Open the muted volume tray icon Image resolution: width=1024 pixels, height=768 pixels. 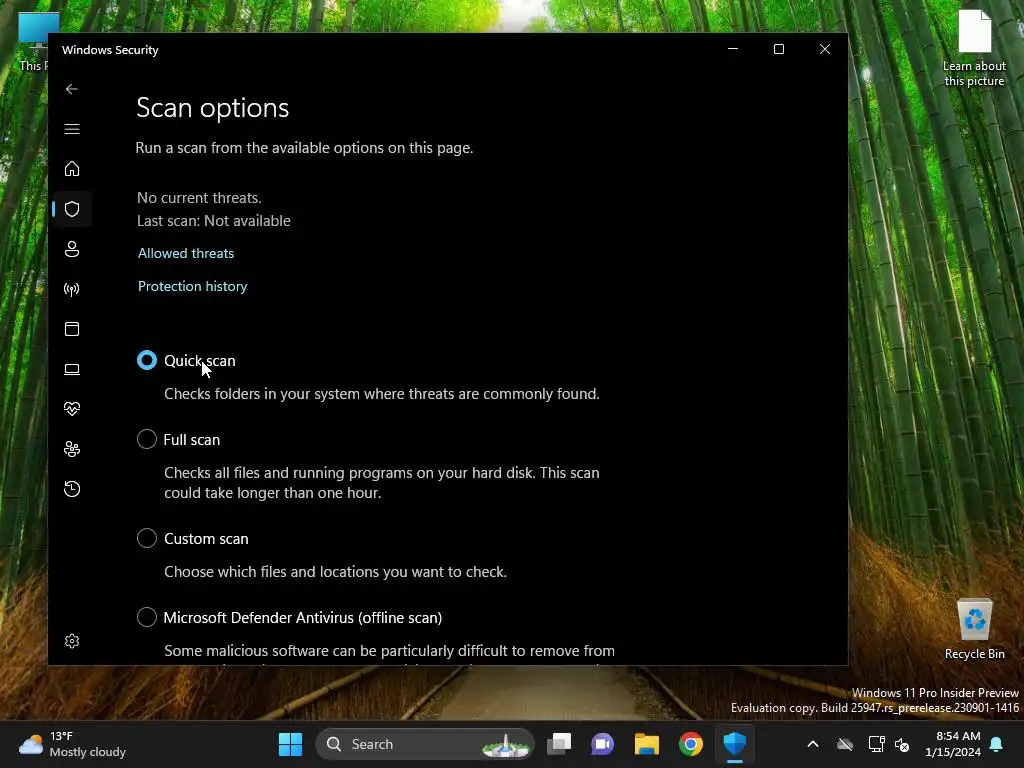pos(902,744)
